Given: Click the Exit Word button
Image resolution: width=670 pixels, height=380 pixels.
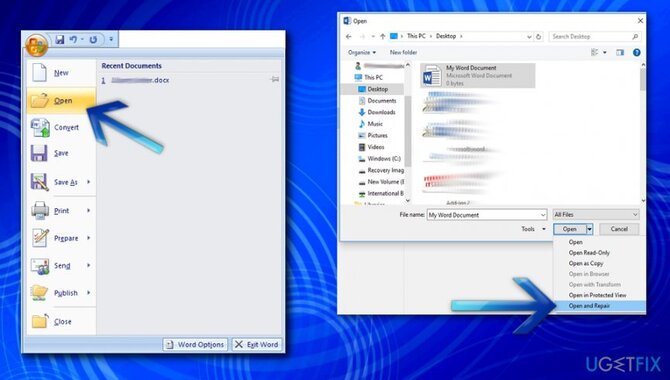Looking at the screenshot, I should [x=257, y=345].
